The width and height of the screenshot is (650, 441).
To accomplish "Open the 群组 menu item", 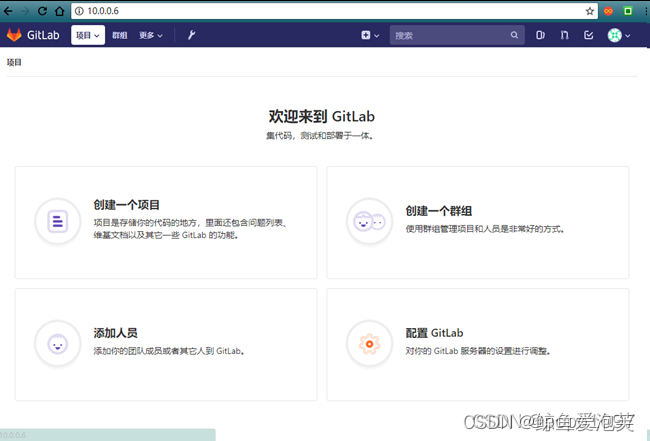I will 119,35.
